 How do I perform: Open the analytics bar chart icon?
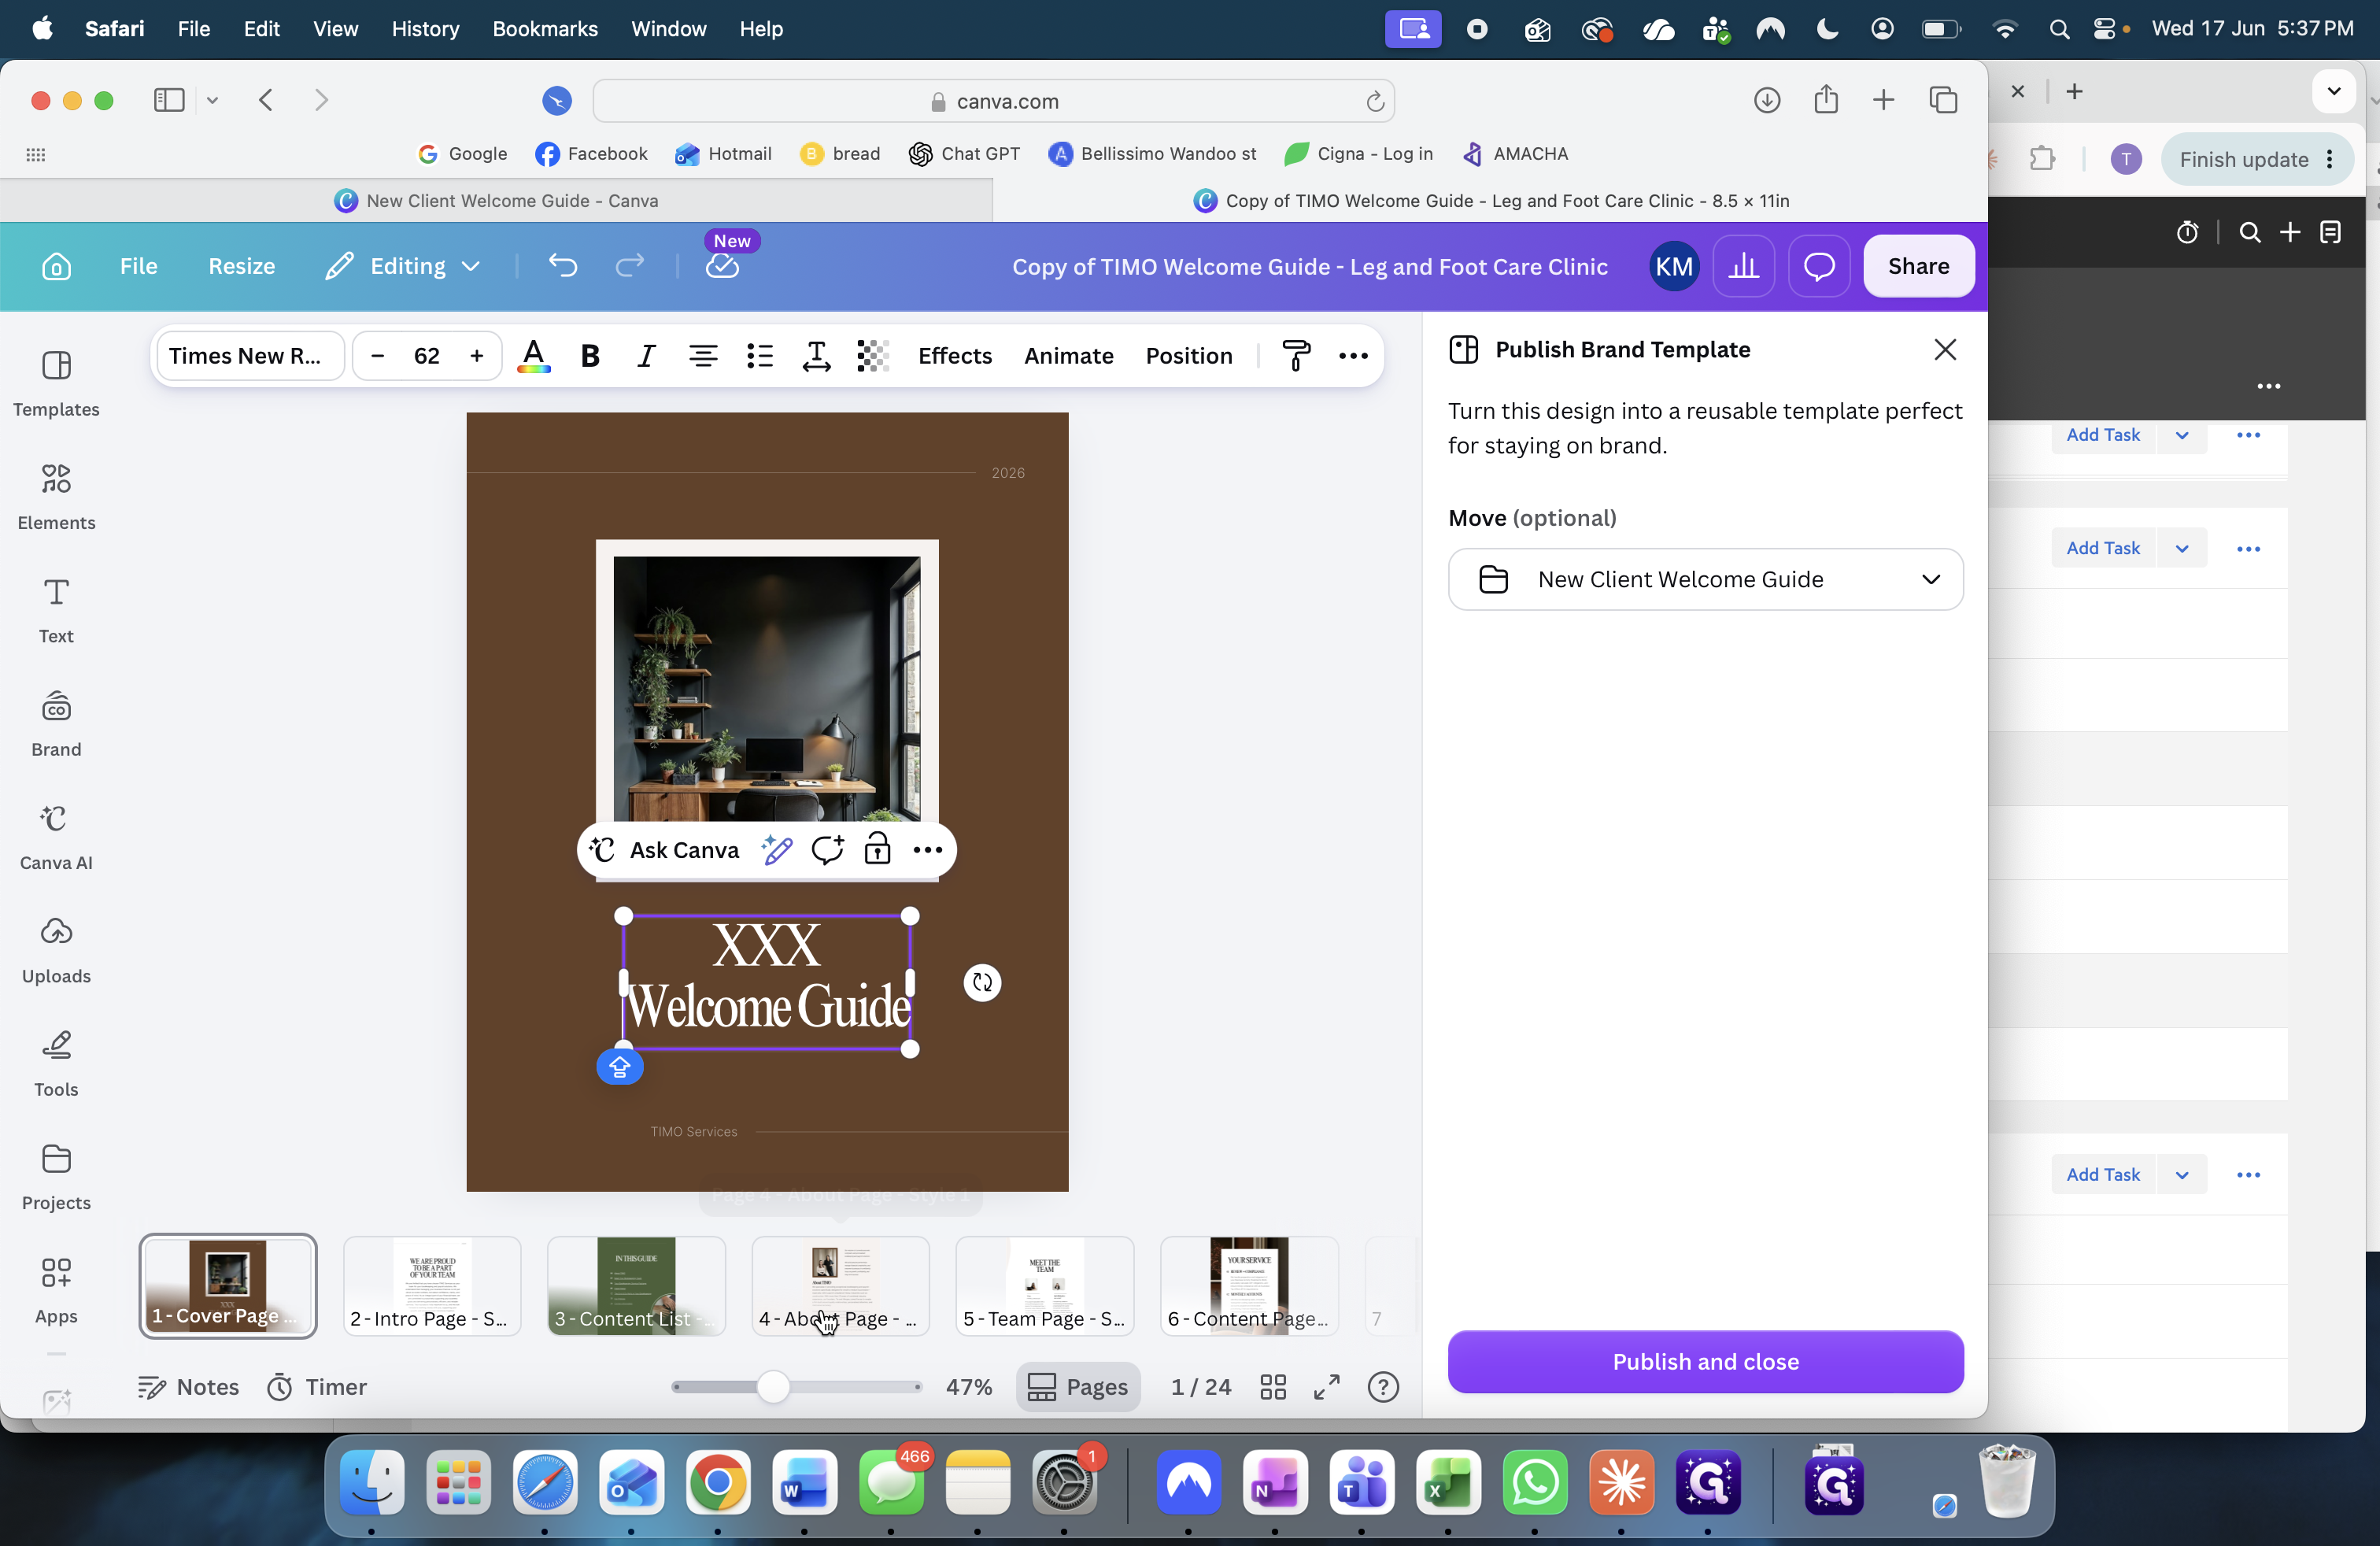pyautogui.click(x=1743, y=266)
